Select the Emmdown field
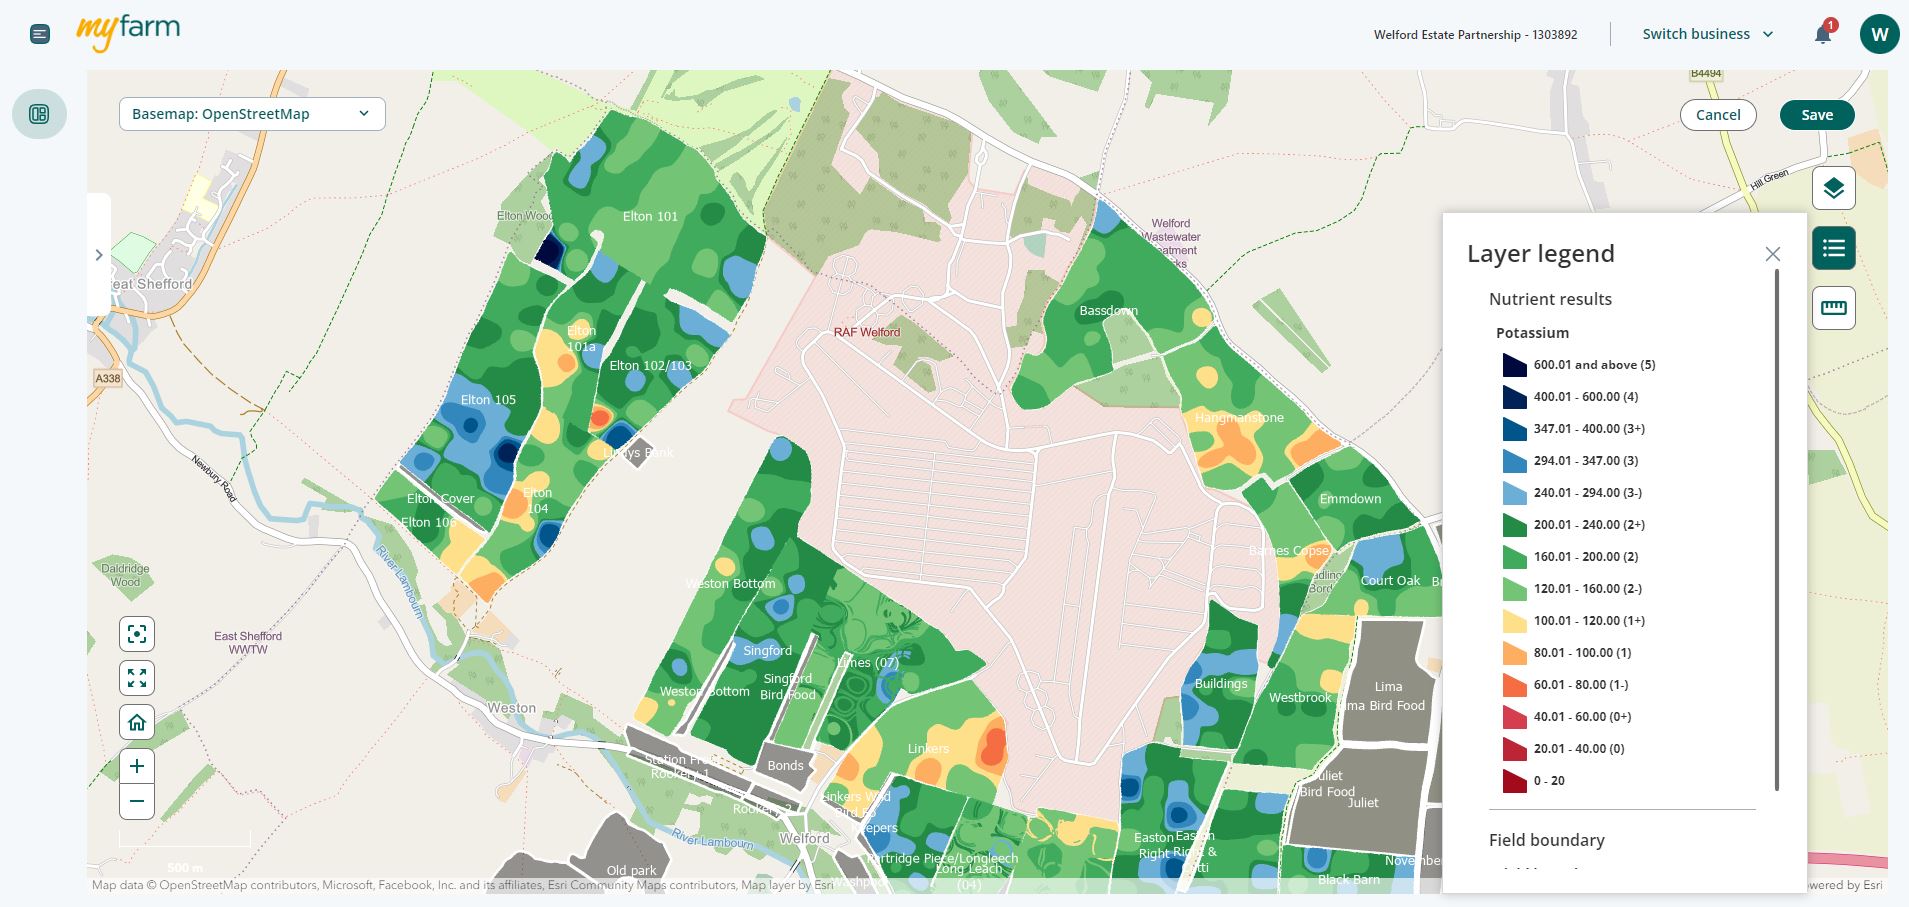Image resolution: width=1909 pixels, height=907 pixels. [1350, 499]
